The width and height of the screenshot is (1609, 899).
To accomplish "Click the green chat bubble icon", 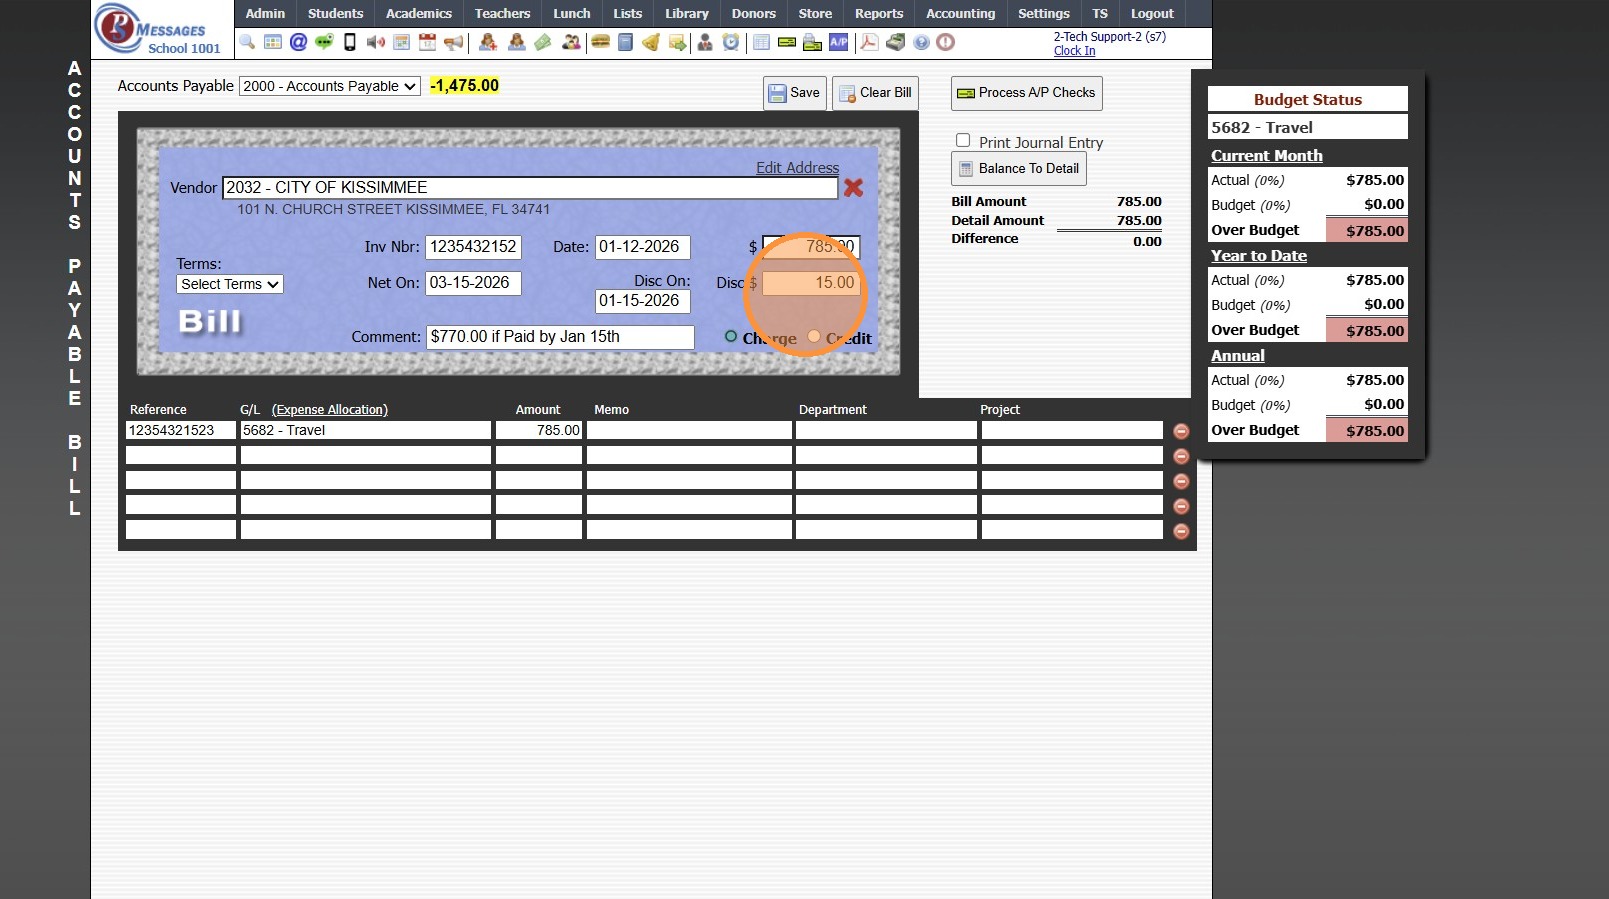I will (x=324, y=42).
